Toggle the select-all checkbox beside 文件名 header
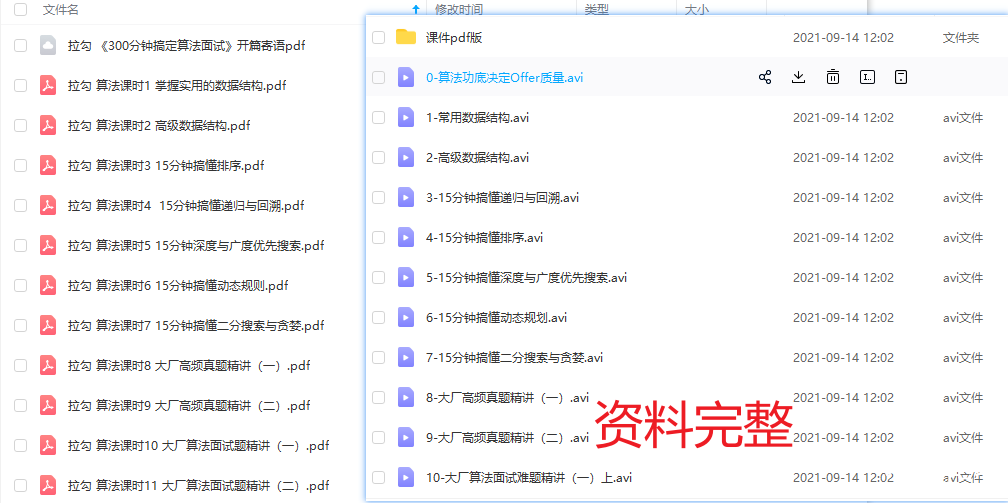The image size is (1008, 503). [x=21, y=9]
